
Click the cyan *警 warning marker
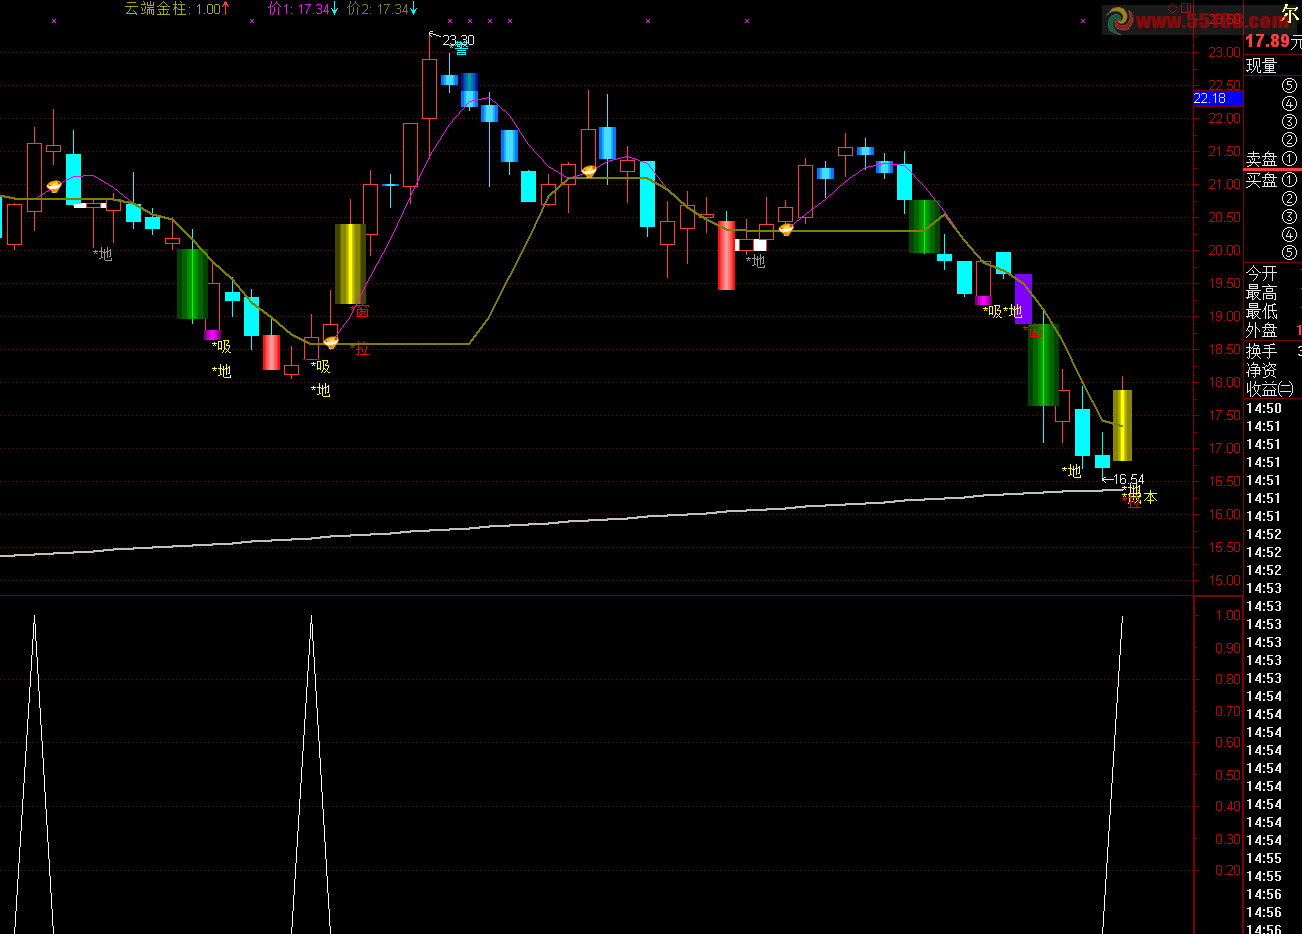(459, 50)
